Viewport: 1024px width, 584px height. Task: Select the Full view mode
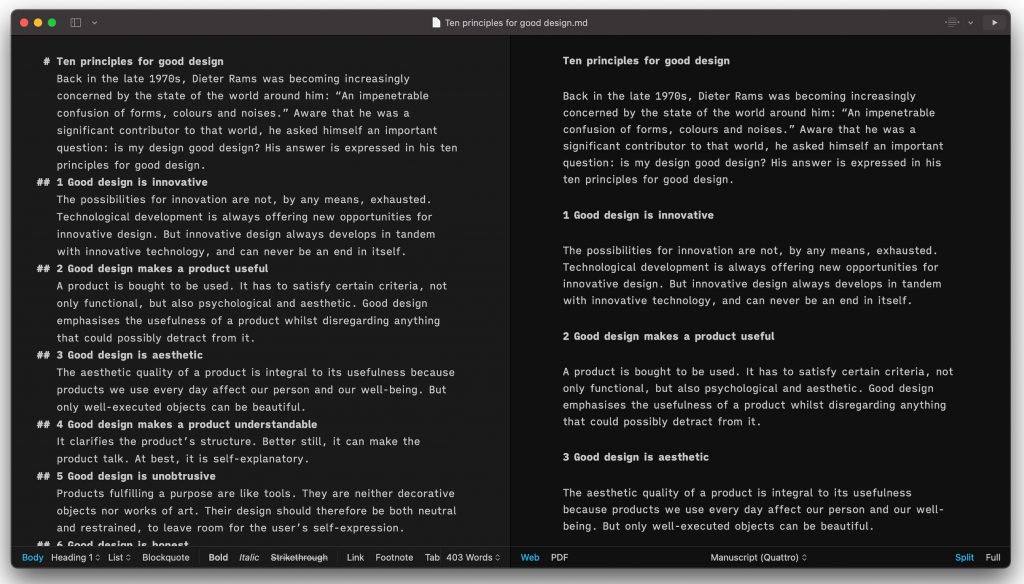coord(993,557)
